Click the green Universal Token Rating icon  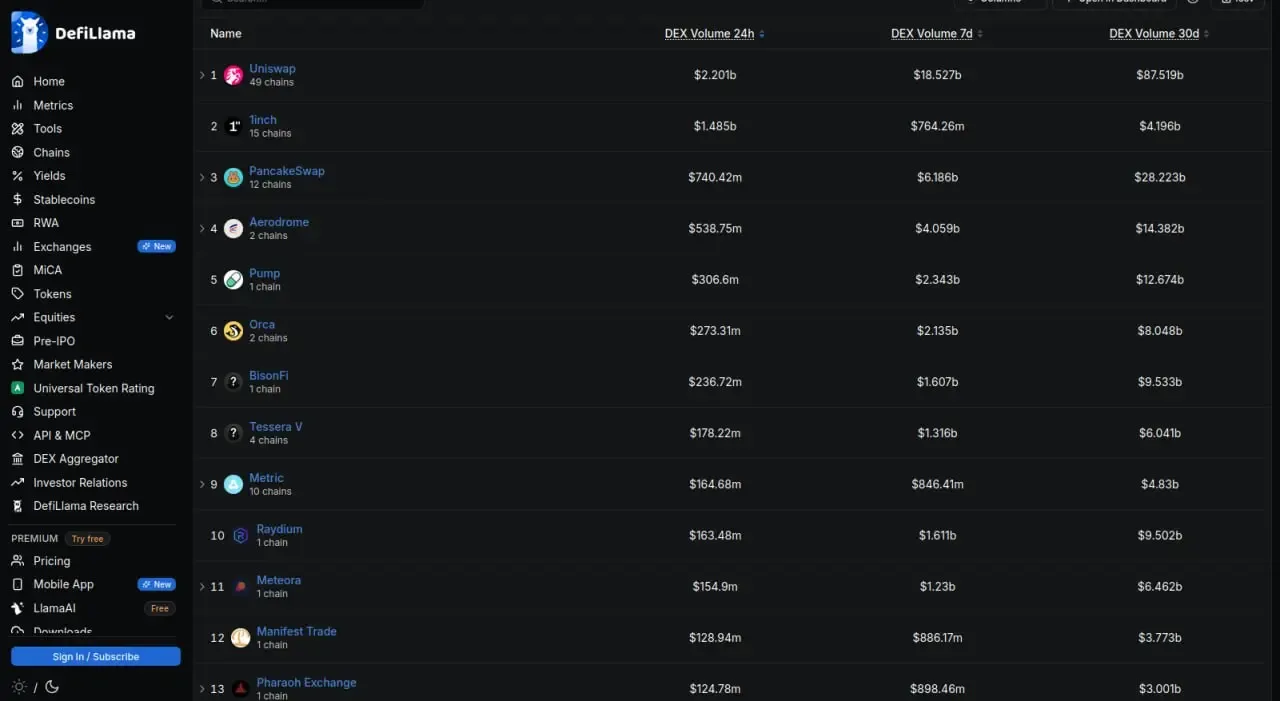click(x=17, y=388)
